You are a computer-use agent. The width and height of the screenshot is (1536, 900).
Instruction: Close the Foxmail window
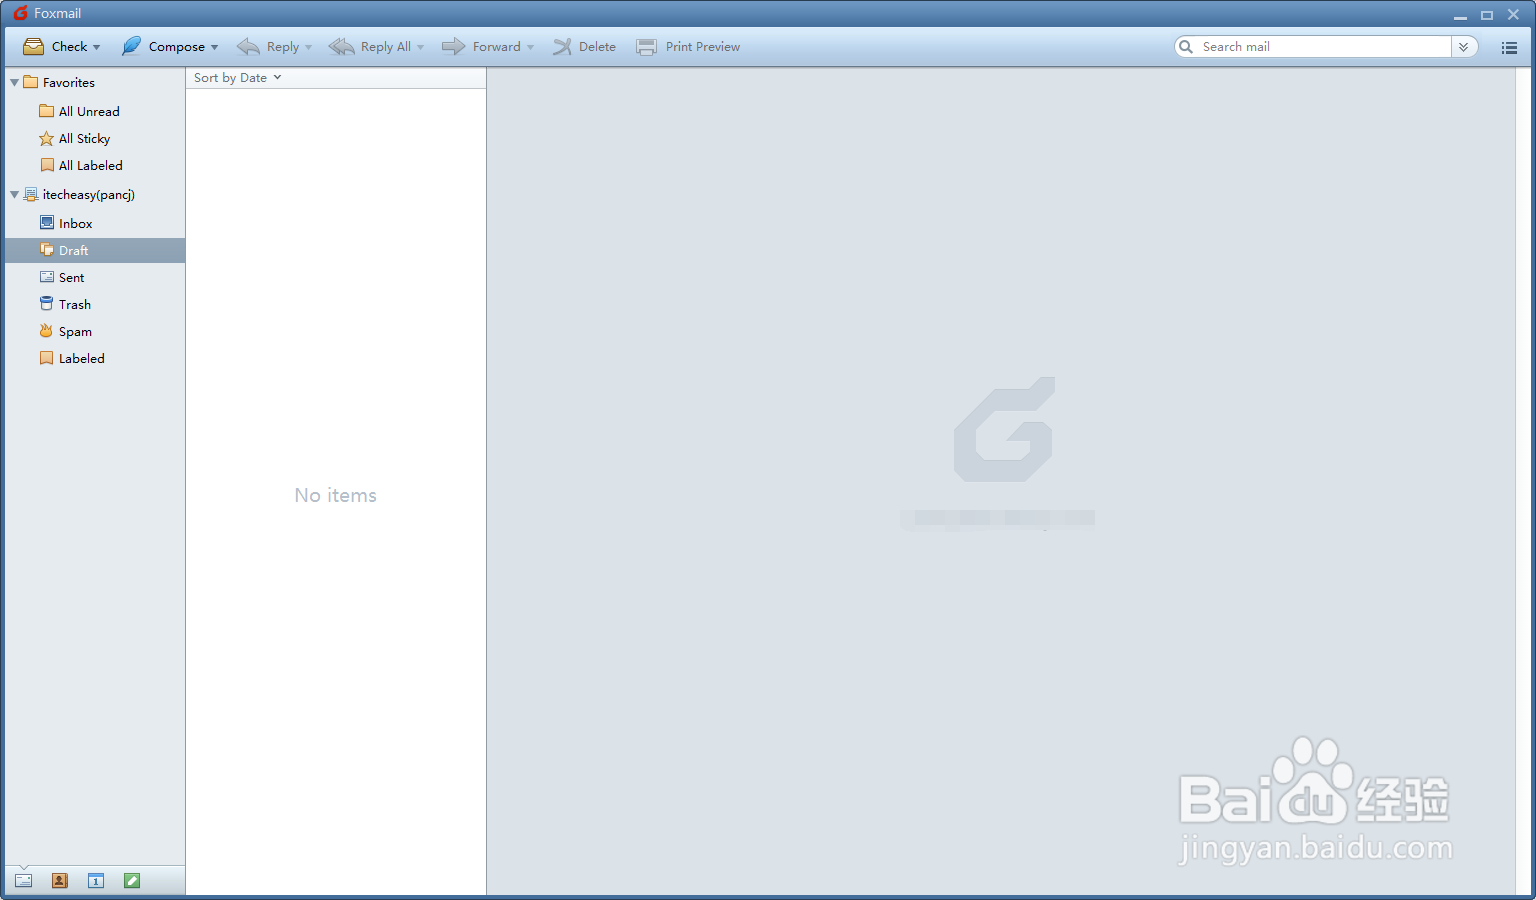tap(1514, 15)
